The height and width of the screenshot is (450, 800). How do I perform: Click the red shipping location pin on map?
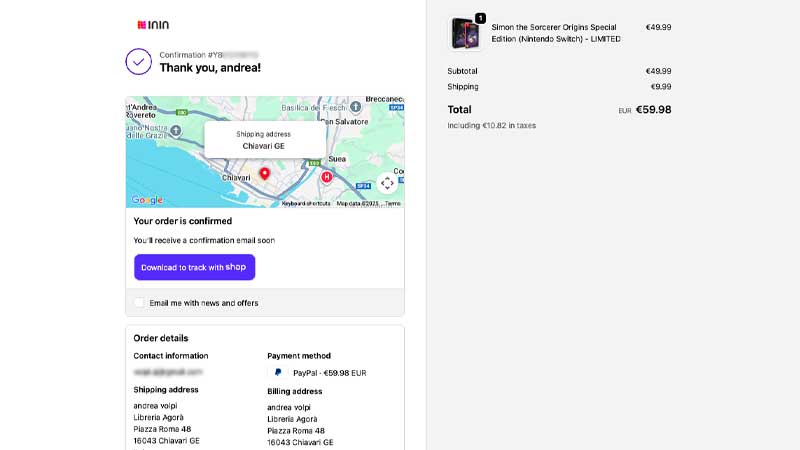point(264,174)
